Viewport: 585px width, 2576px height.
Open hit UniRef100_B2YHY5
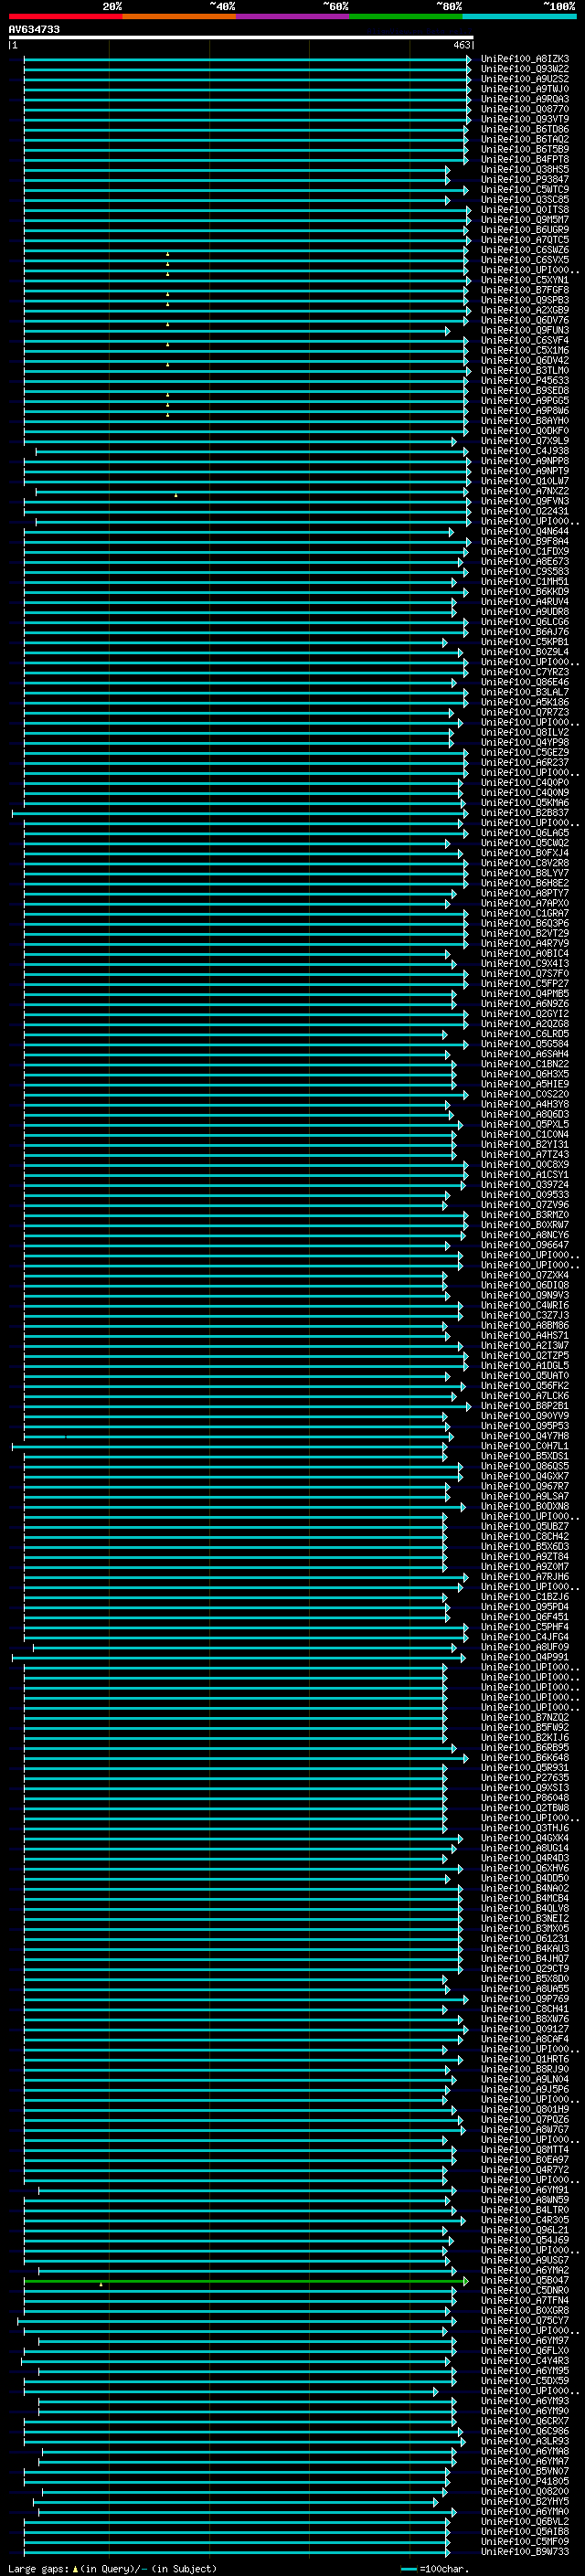tap(525, 2502)
